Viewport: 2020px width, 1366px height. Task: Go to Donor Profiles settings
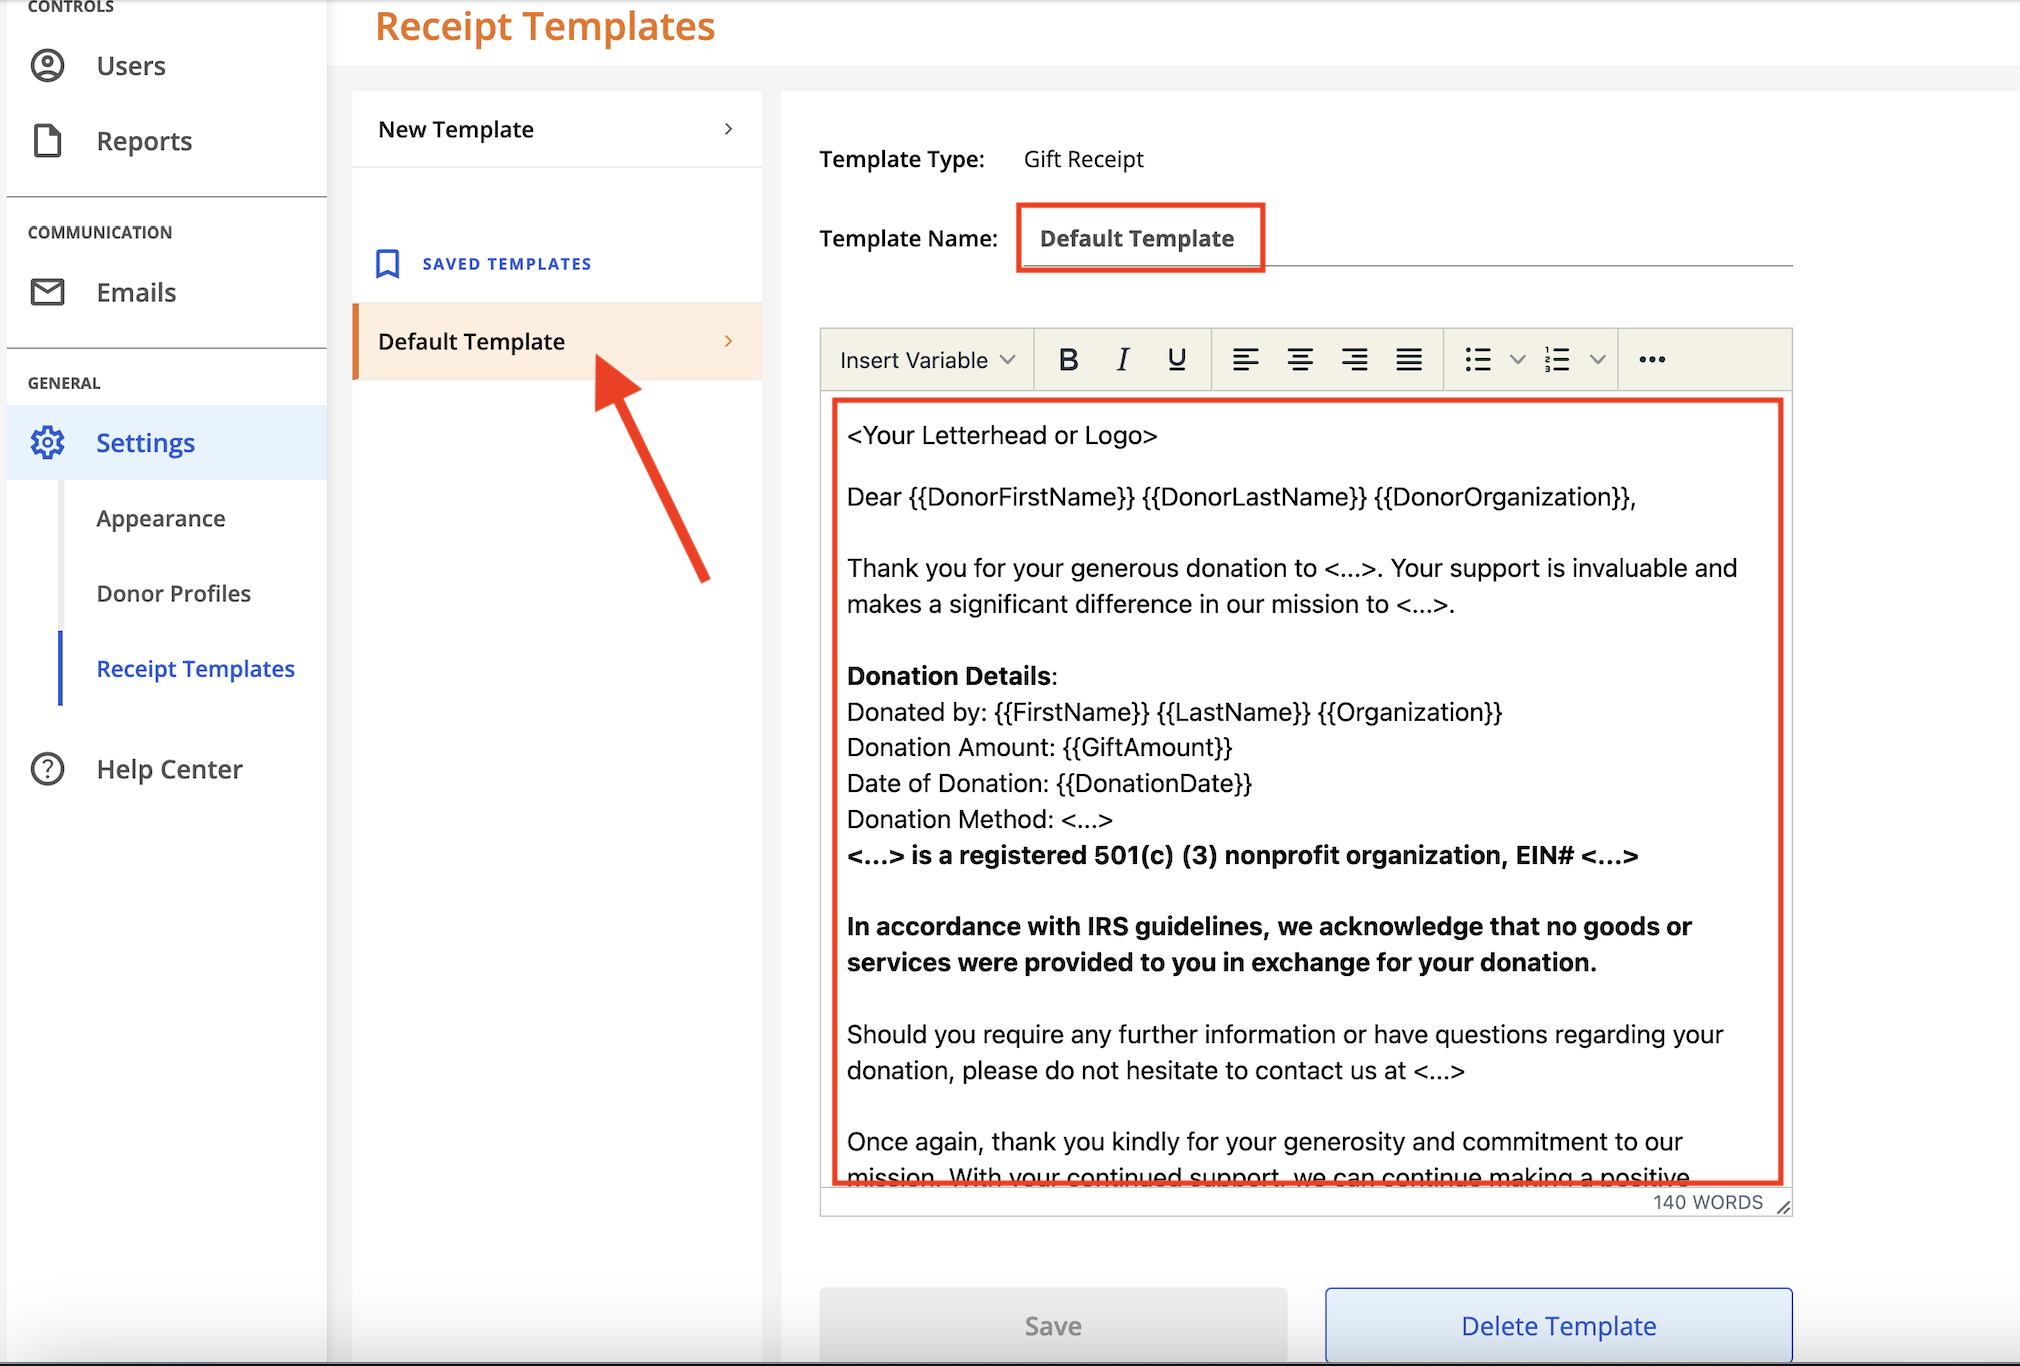(174, 594)
